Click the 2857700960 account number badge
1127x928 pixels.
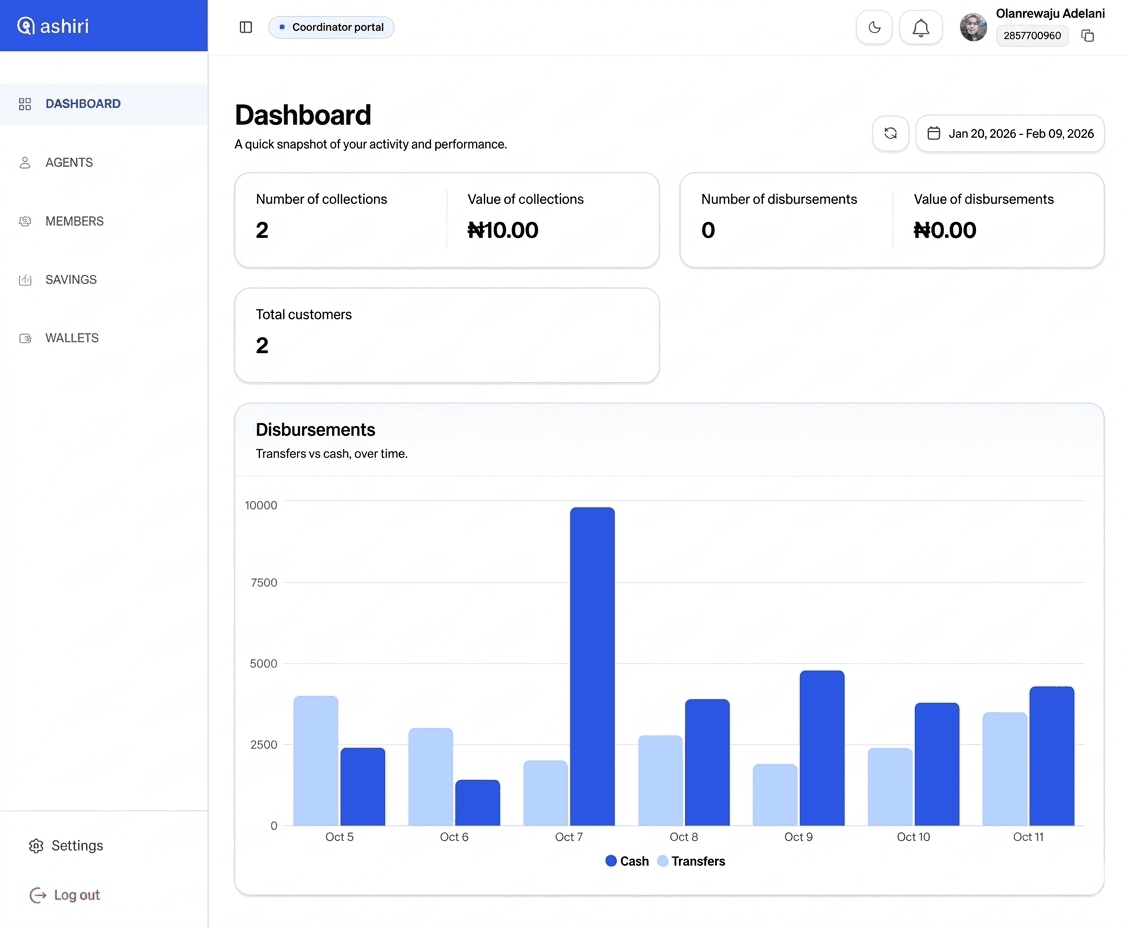tap(1031, 35)
